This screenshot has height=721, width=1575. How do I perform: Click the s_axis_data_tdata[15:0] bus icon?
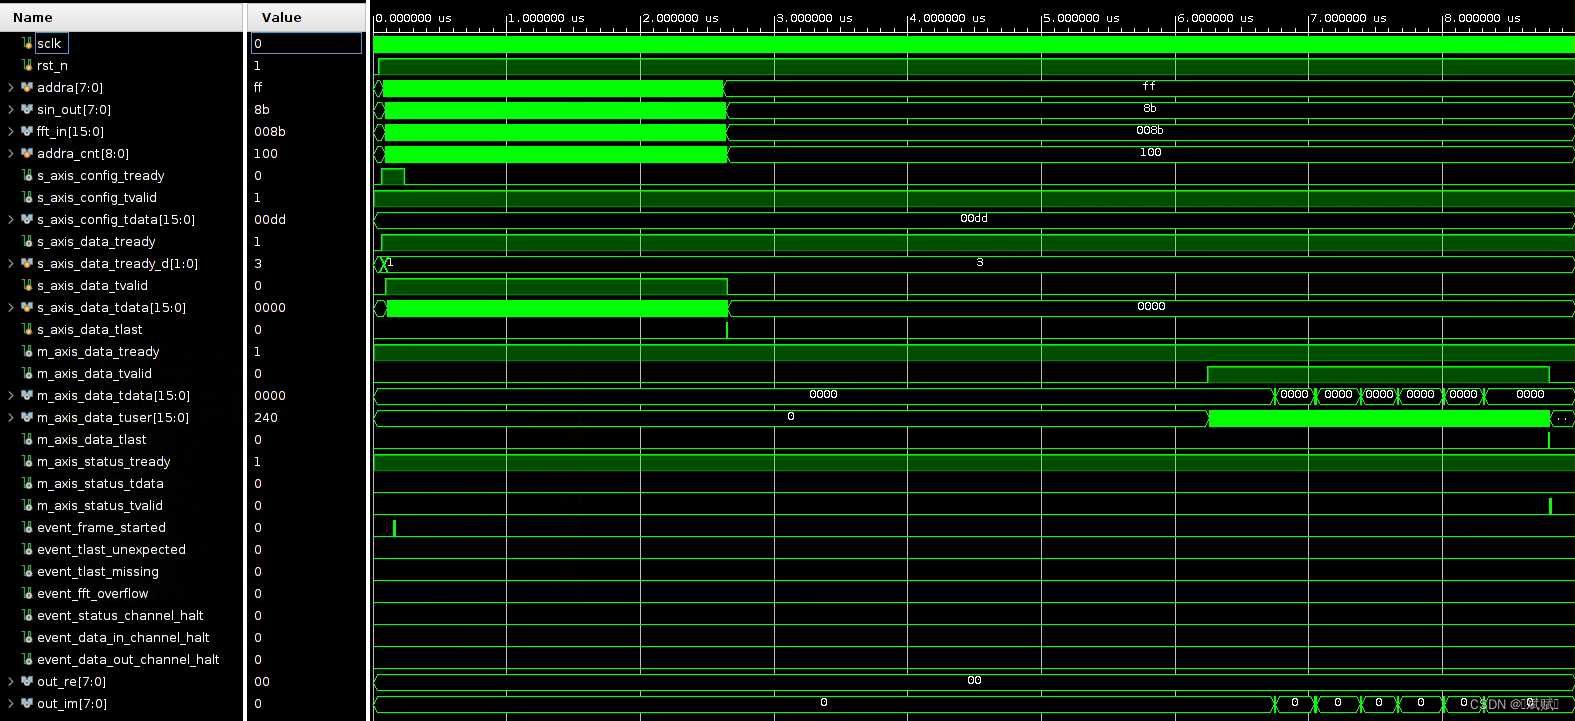click(28, 307)
